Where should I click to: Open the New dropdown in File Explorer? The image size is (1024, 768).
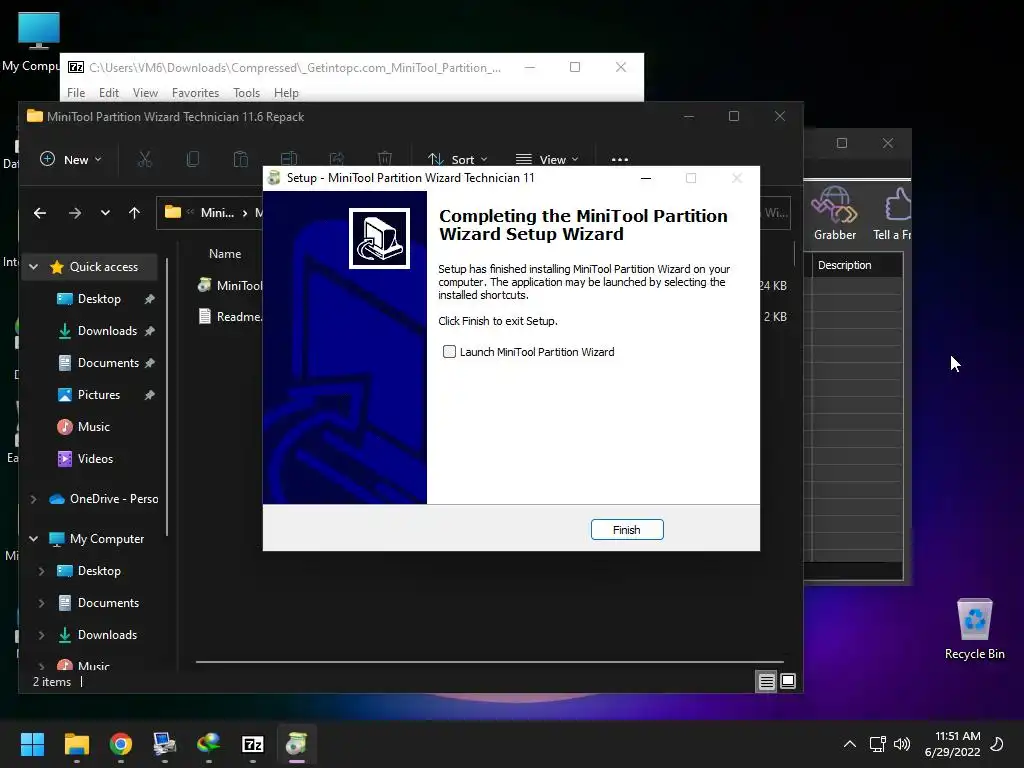tap(71, 159)
